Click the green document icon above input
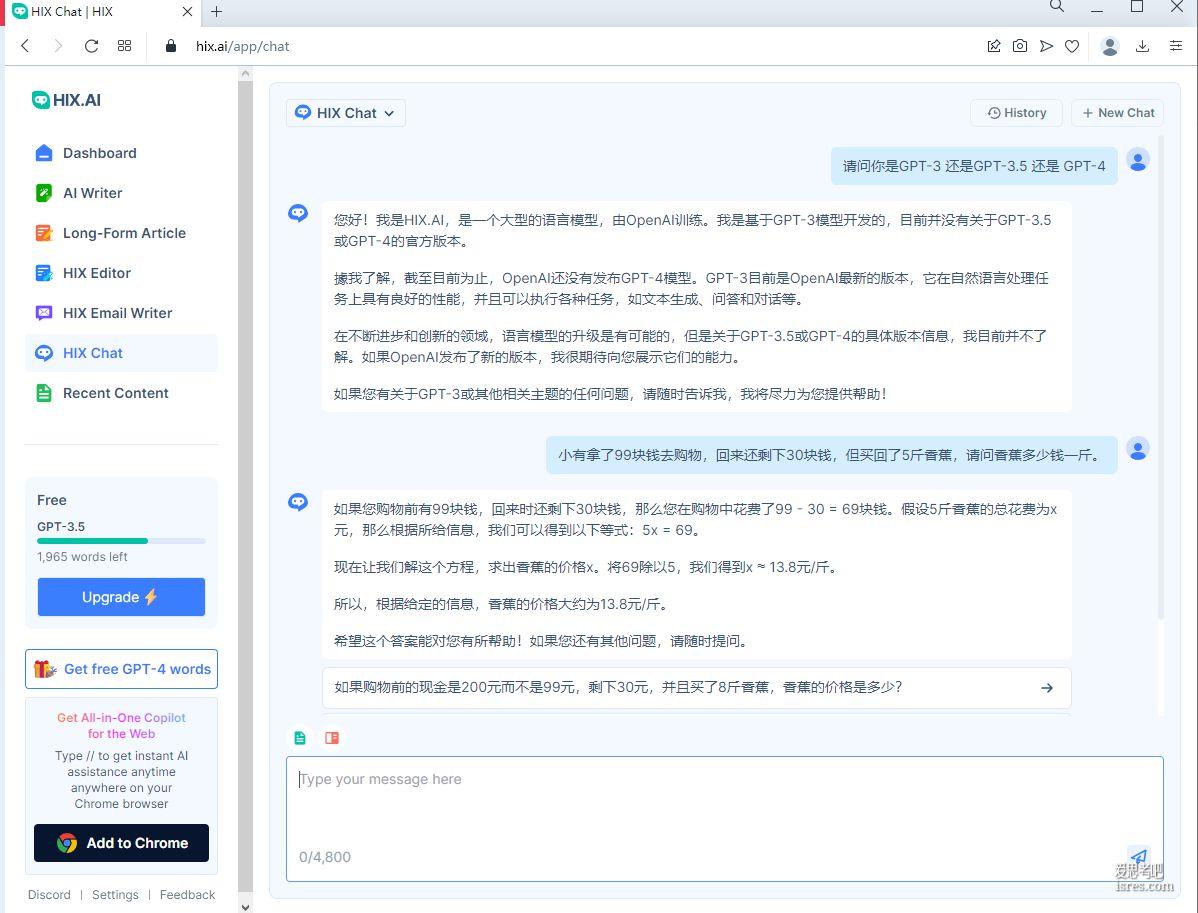1198x913 pixels. [300, 738]
